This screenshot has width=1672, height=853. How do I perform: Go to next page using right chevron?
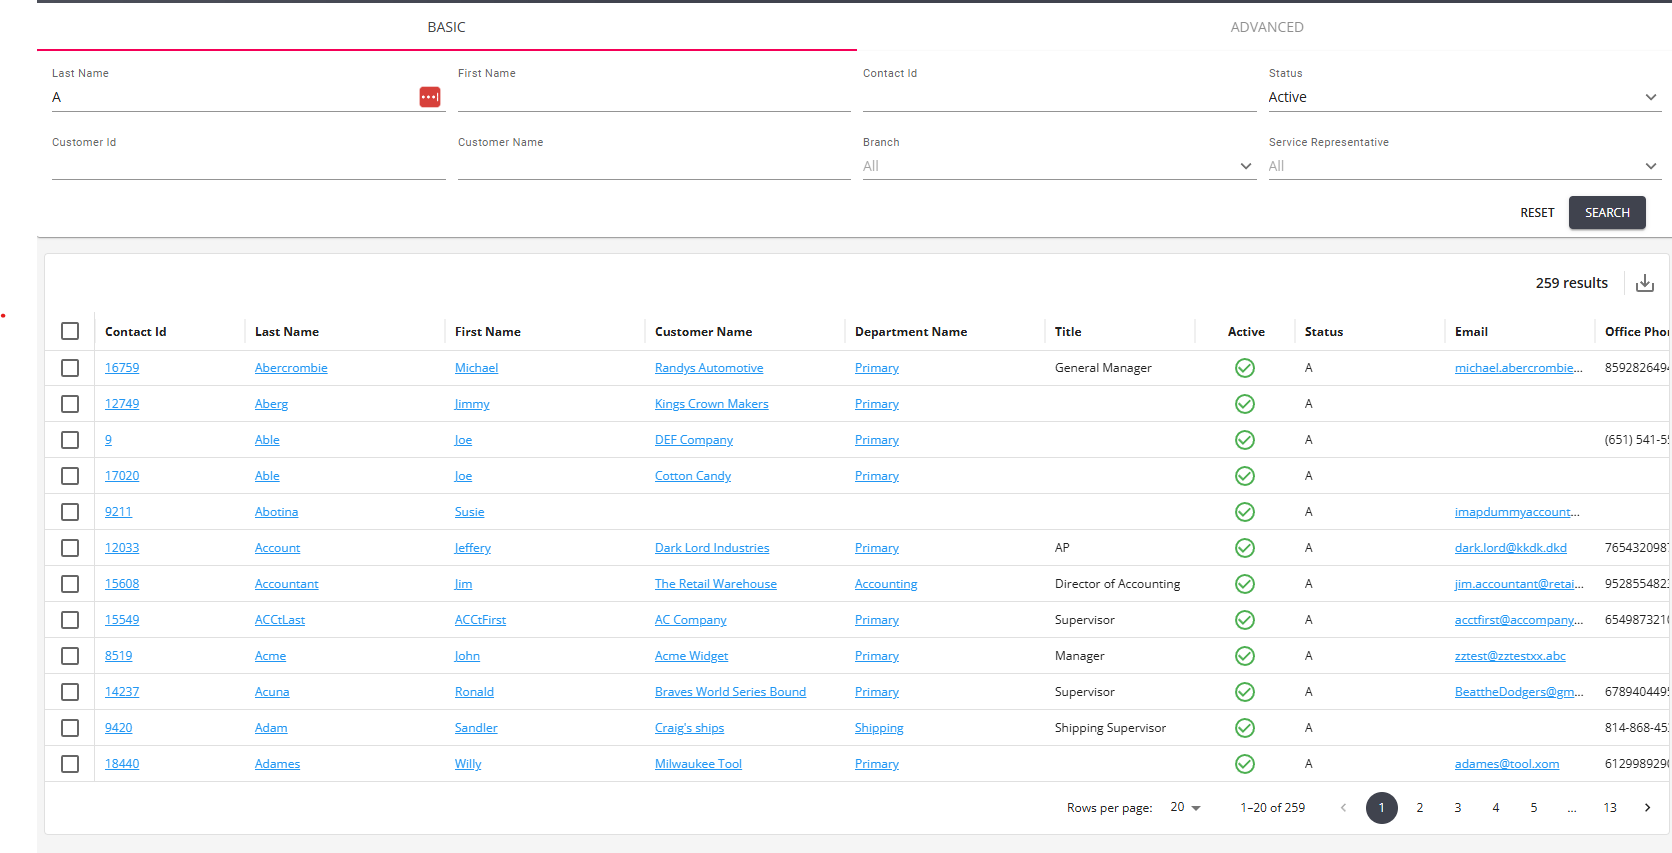(x=1648, y=808)
